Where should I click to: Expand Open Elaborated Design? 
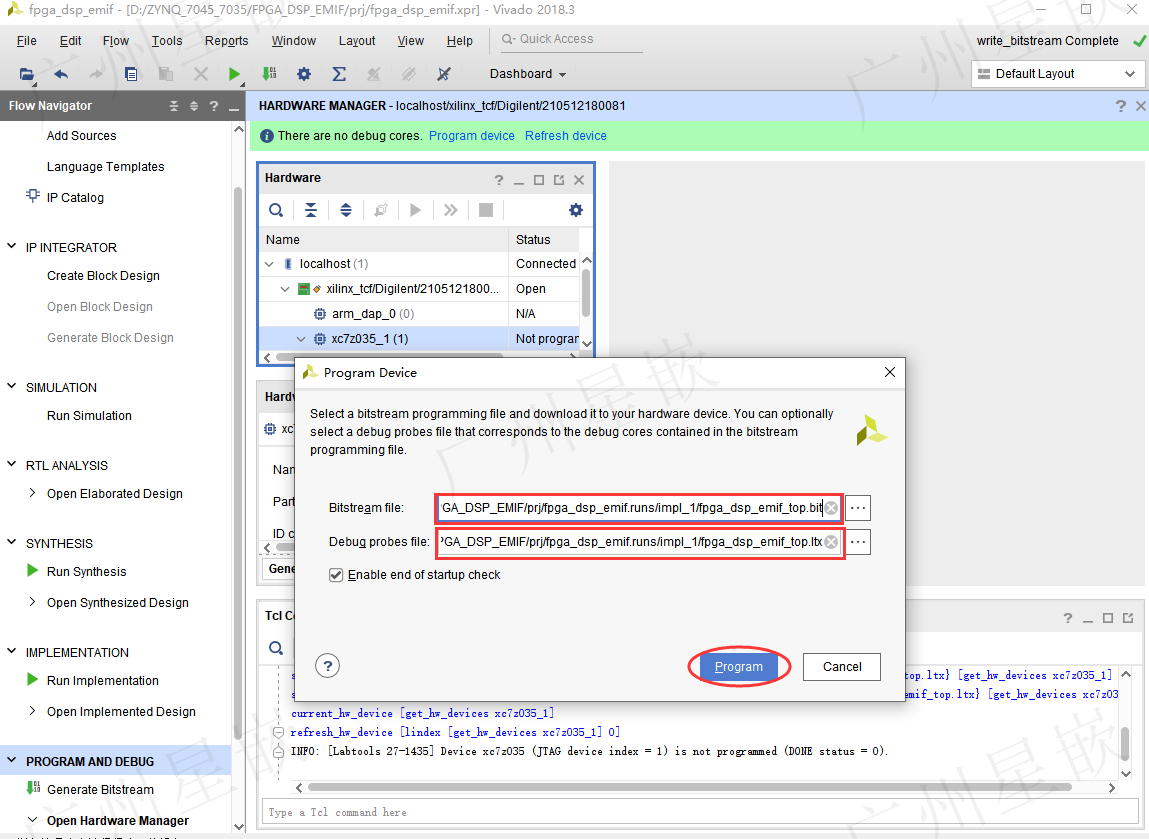(x=32, y=493)
